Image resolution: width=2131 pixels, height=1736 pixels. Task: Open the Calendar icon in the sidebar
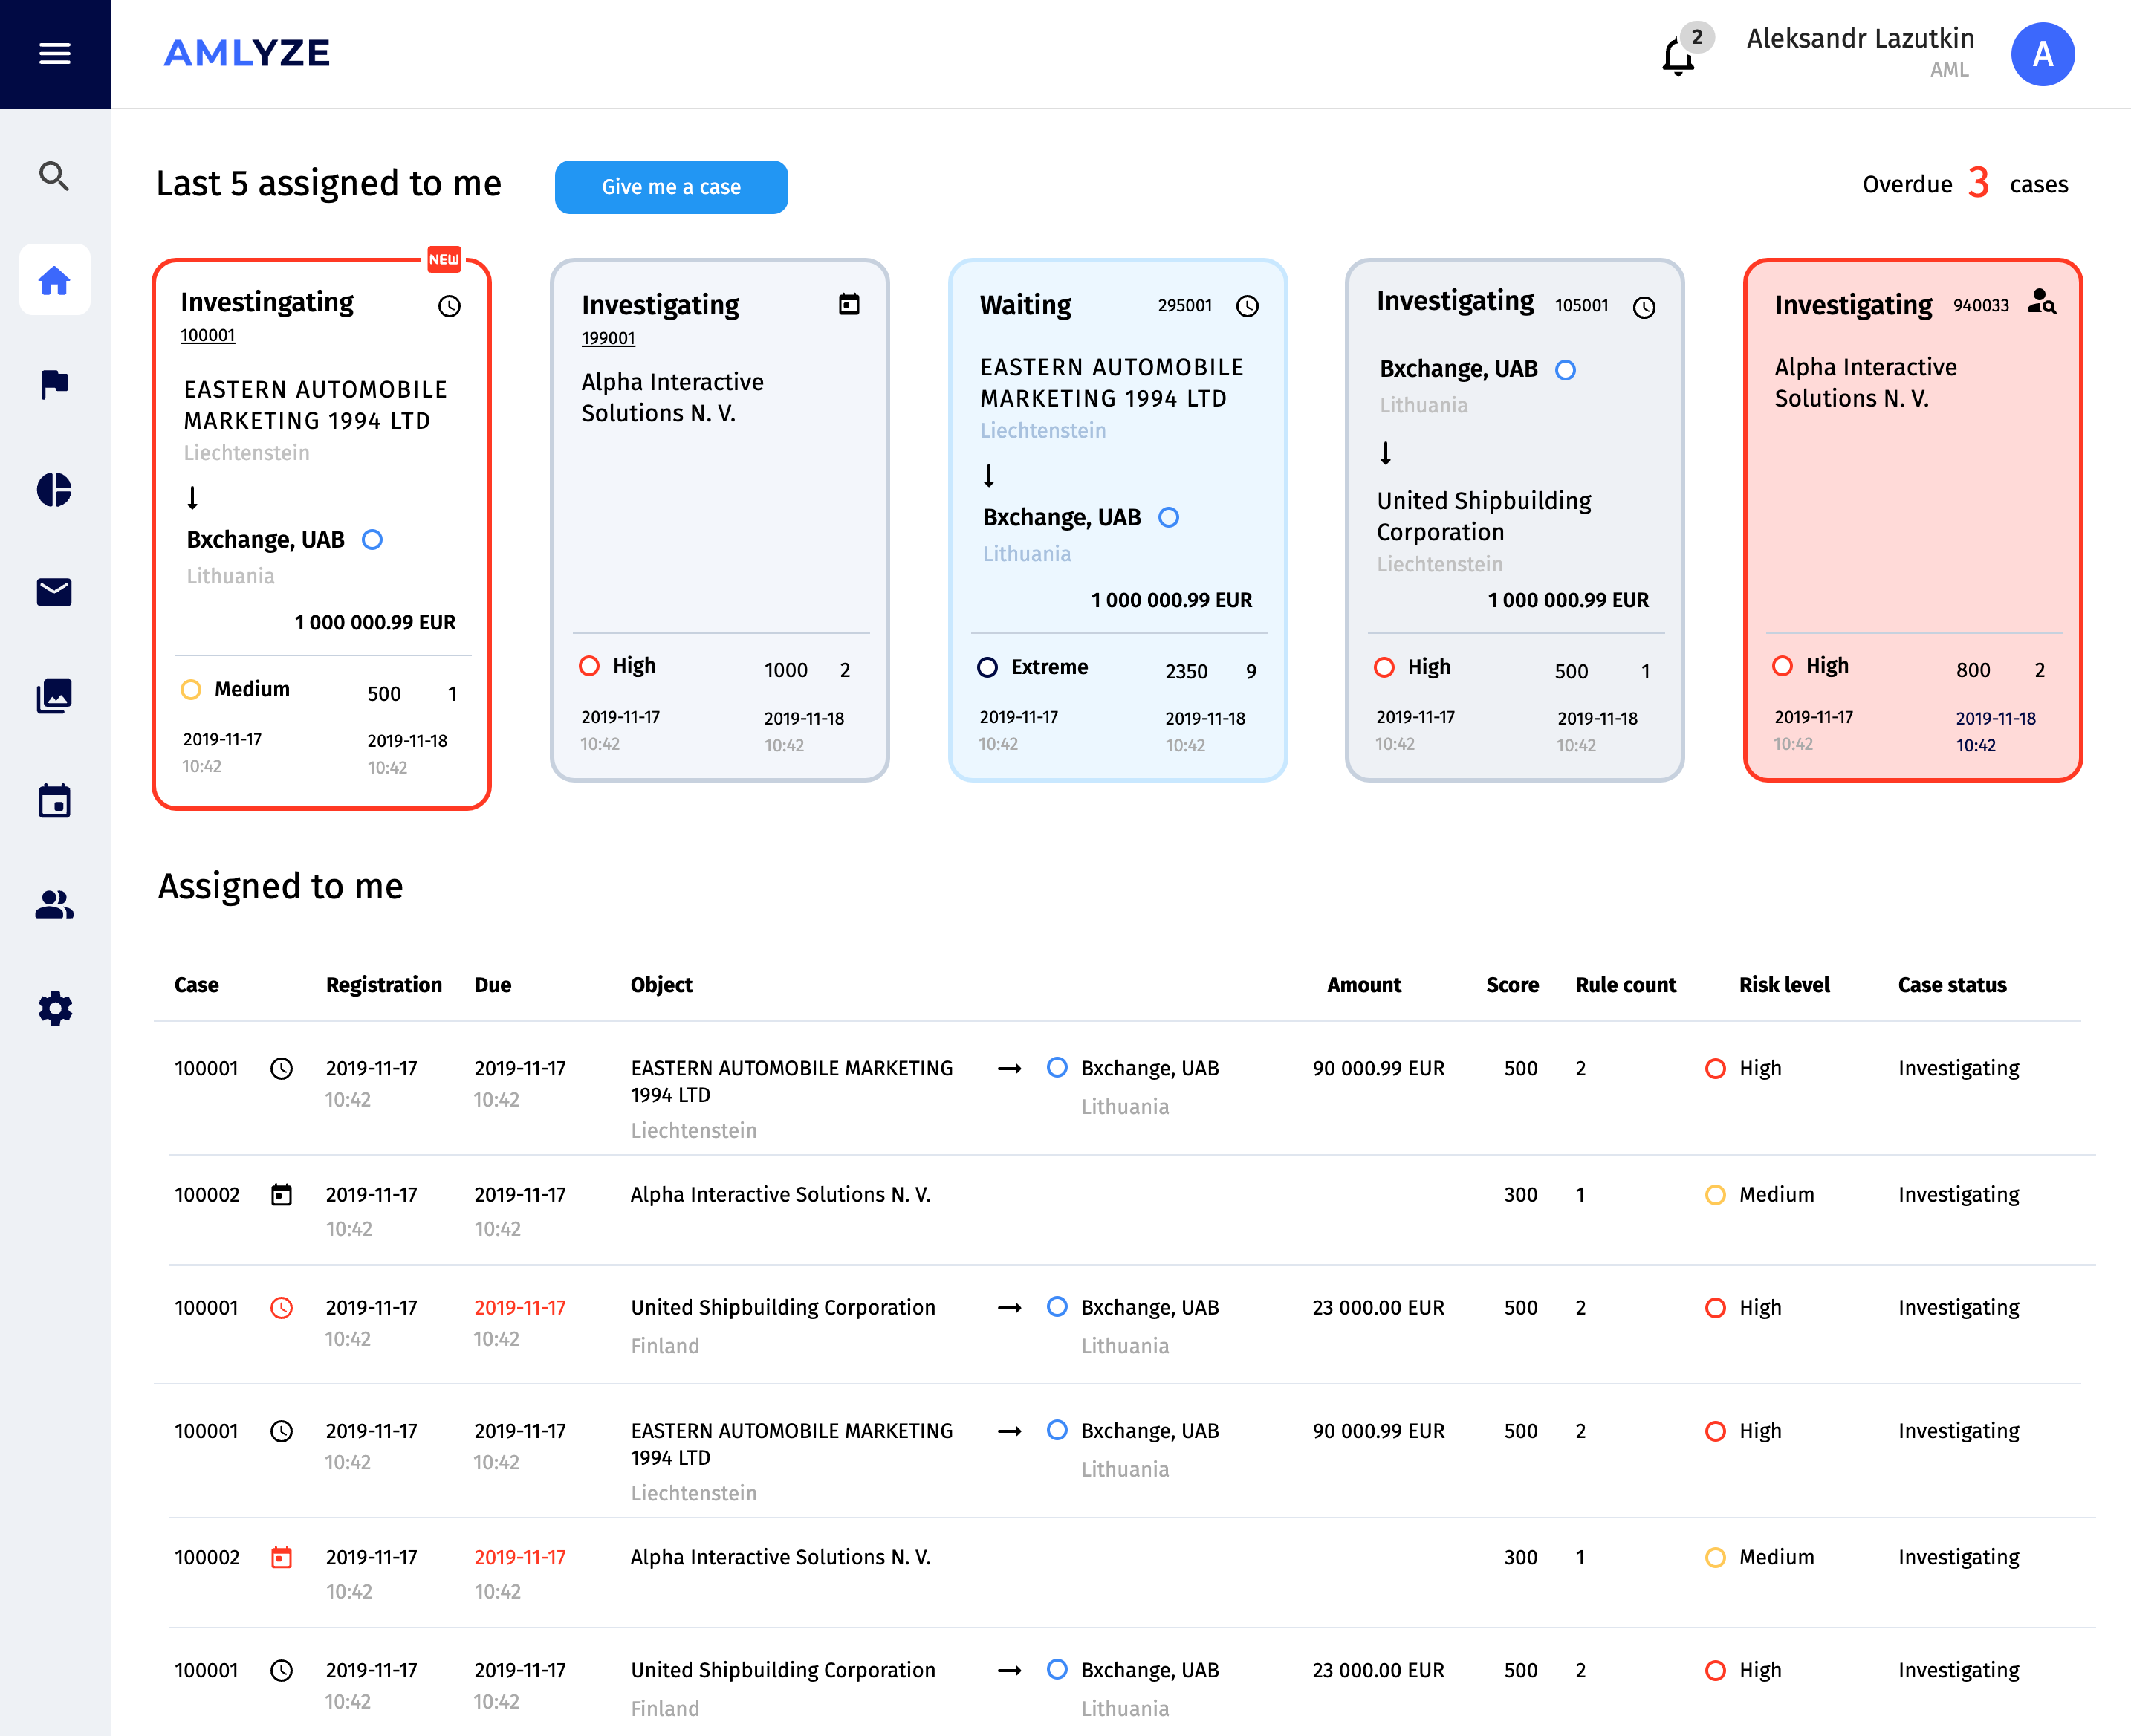tap(55, 800)
